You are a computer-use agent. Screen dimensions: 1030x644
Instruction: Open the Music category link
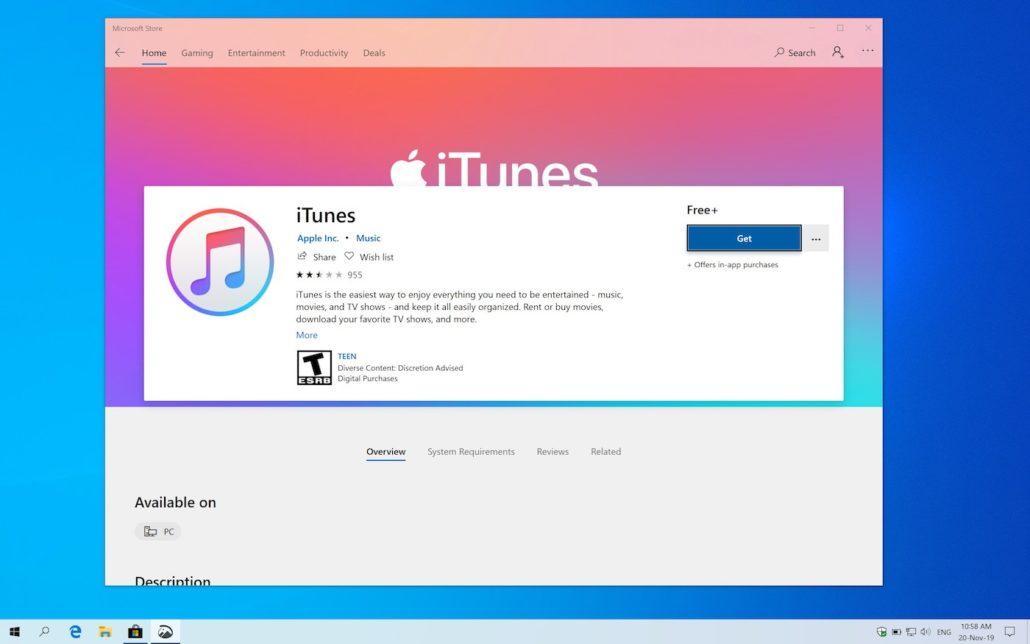[x=368, y=238]
